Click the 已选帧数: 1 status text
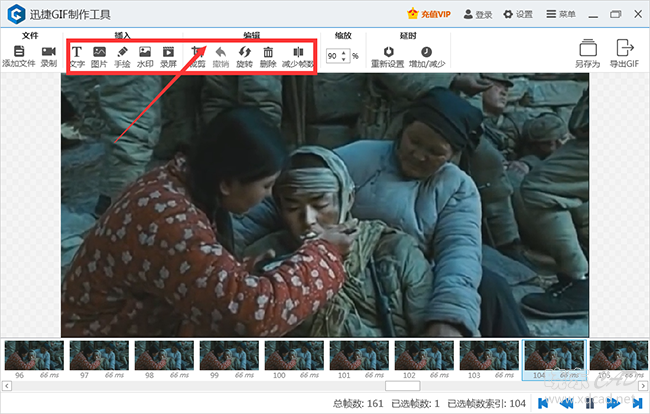Image resolution: width=650 pixels, height=414 pixels. point(415,403)
